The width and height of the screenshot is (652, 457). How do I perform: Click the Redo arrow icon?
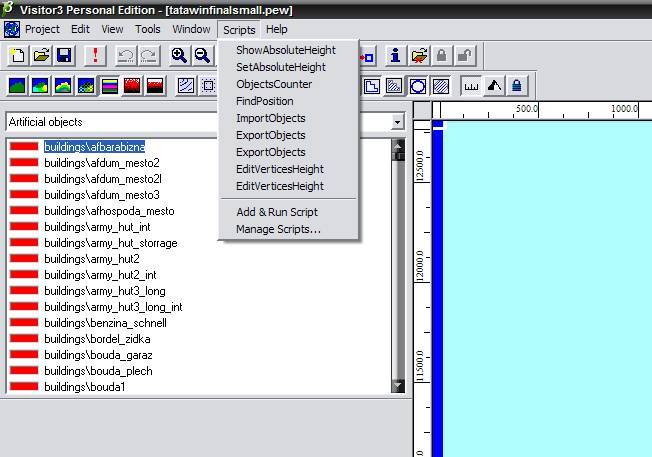pyautogui.click(x=149, y=55)
